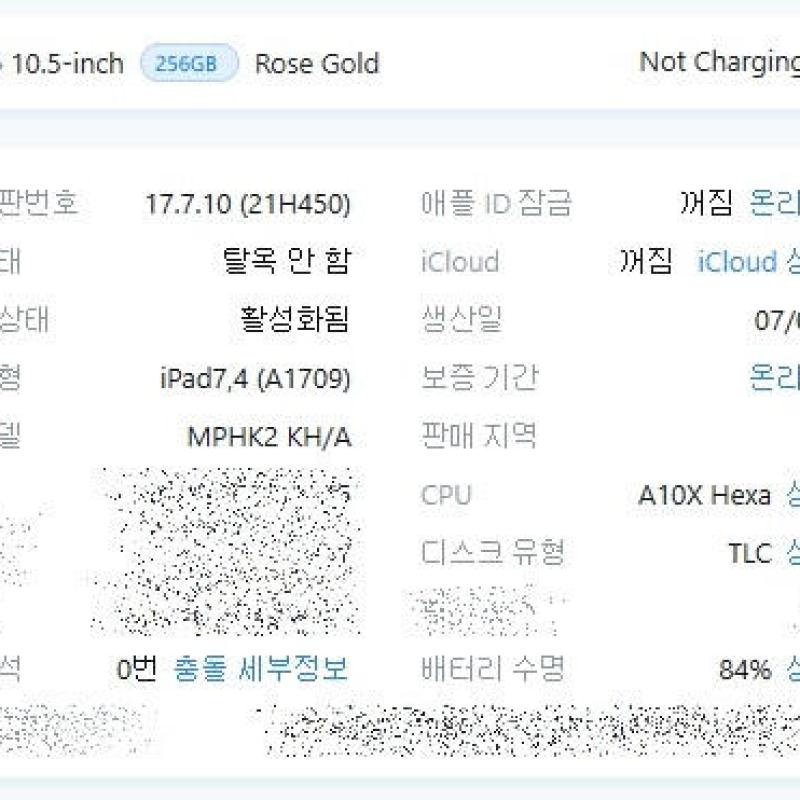Select the iCloud row label
Viewport: 800px width, 800px height.
pos(460,262)
